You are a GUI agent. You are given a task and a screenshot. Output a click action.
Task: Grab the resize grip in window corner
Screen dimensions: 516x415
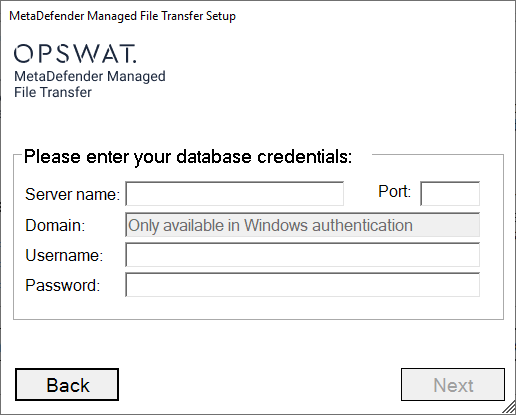coord(509,408)
